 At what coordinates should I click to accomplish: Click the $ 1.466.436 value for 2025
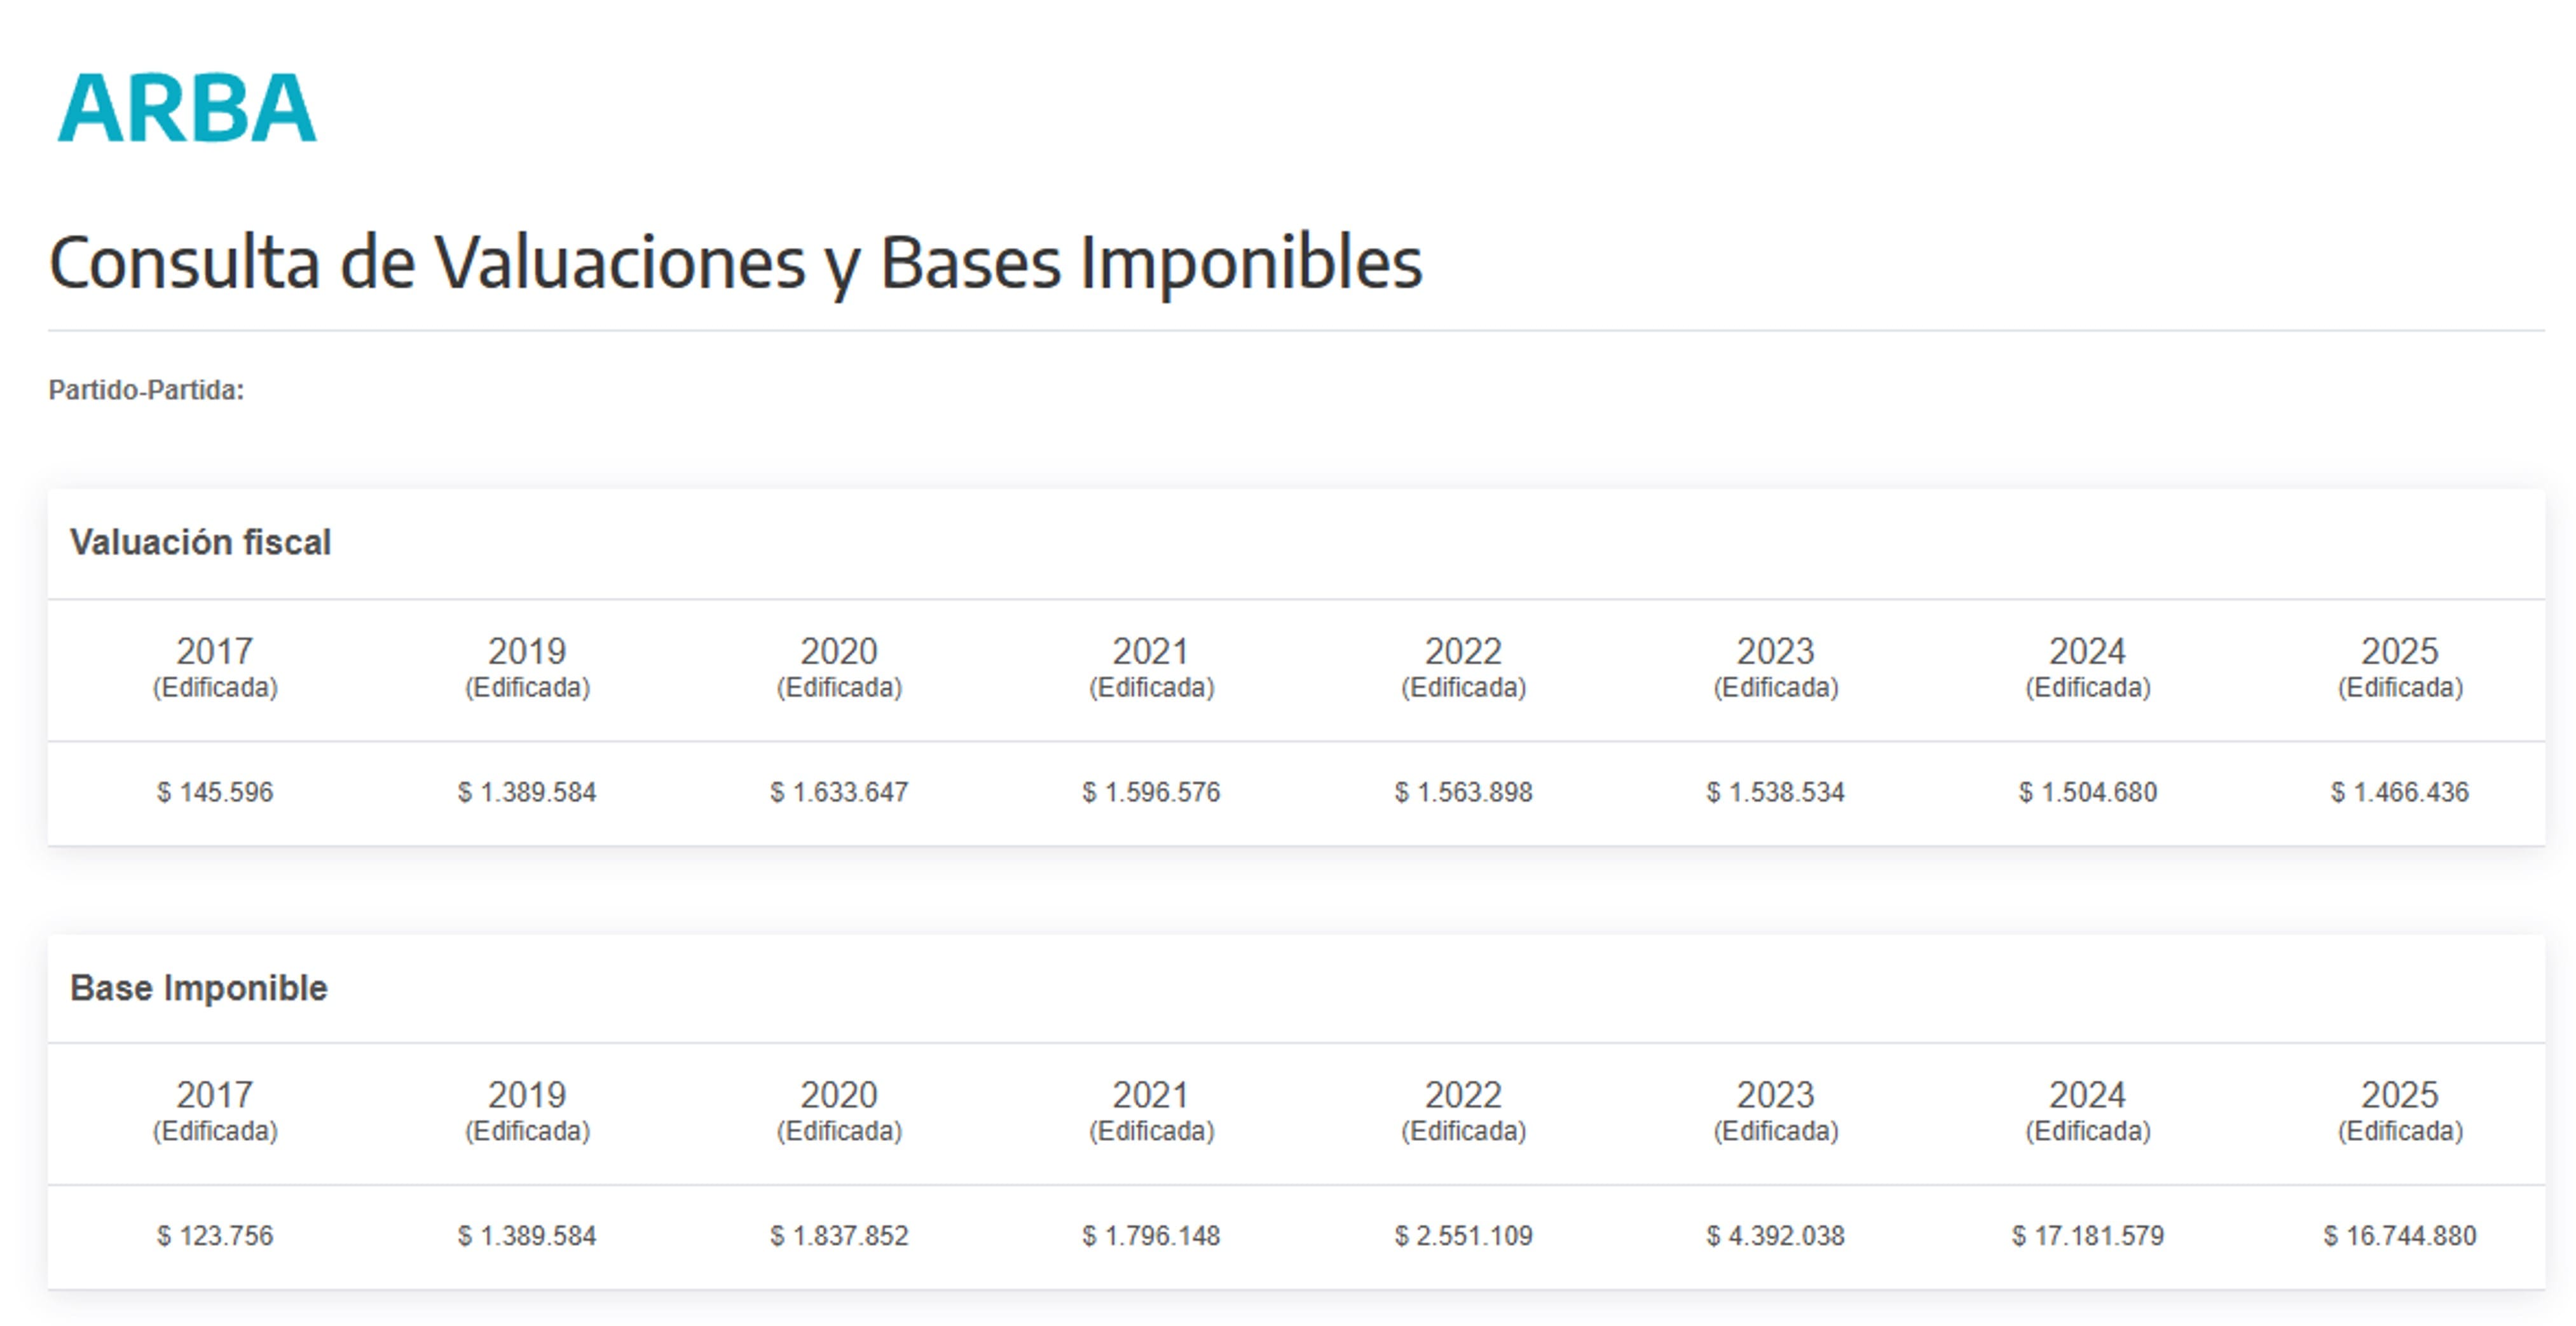(2399, 792)
